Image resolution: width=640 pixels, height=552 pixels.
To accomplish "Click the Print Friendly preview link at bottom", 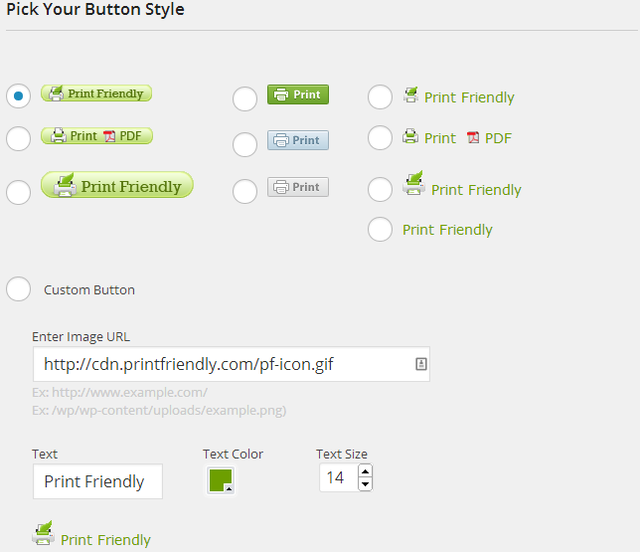I will coord(105,540).
